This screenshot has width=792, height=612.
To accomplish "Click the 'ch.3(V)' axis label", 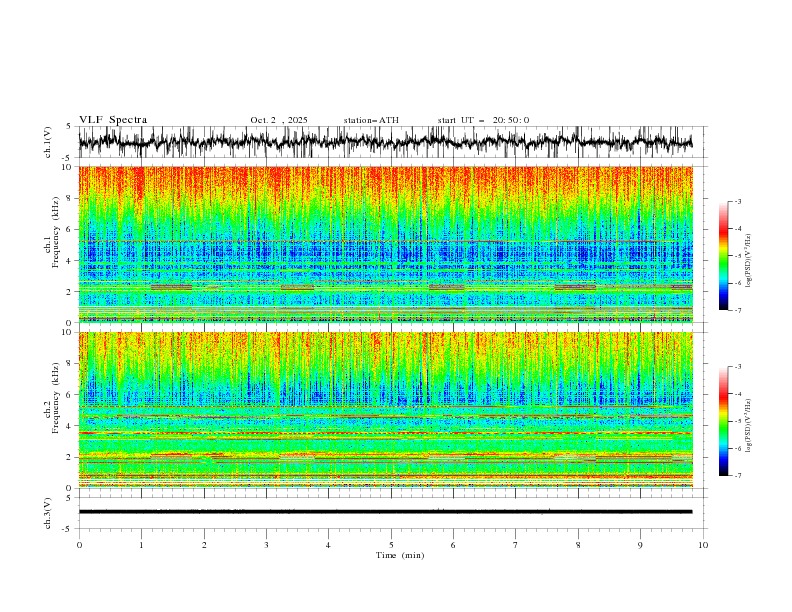I will click(48, 514).
